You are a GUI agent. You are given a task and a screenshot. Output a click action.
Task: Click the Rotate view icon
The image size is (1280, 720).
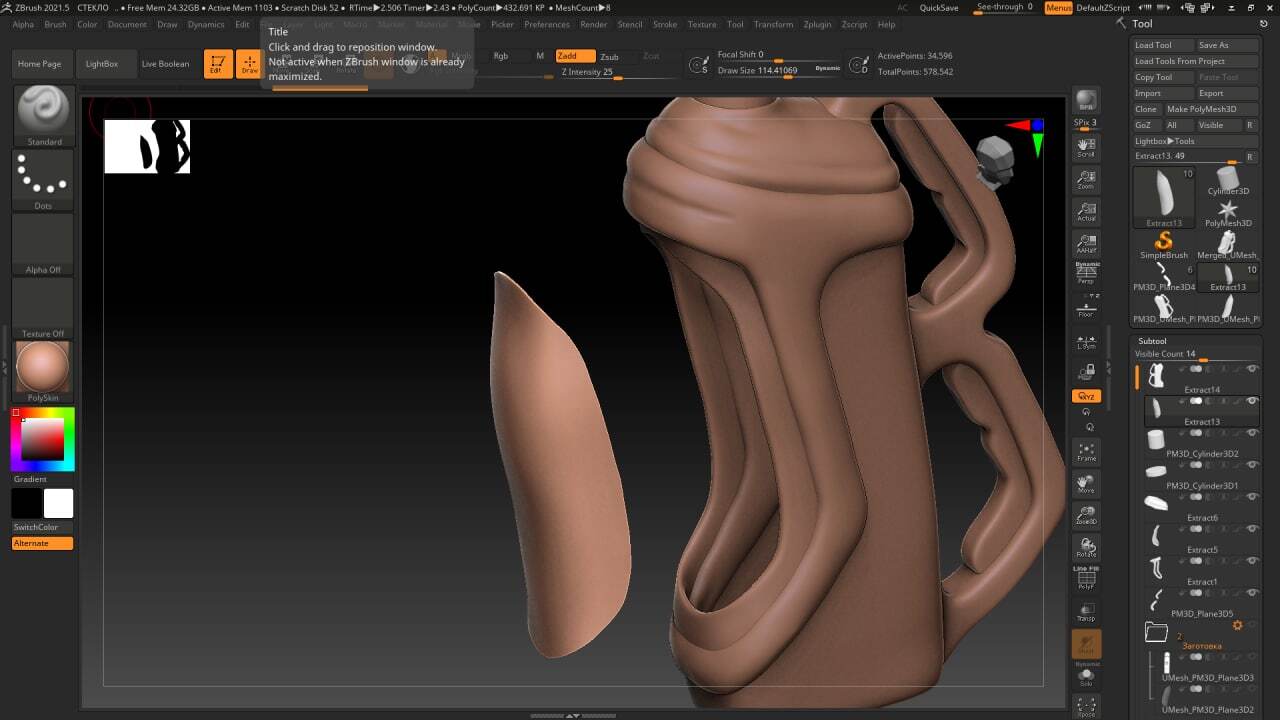tap(1086, 548)
